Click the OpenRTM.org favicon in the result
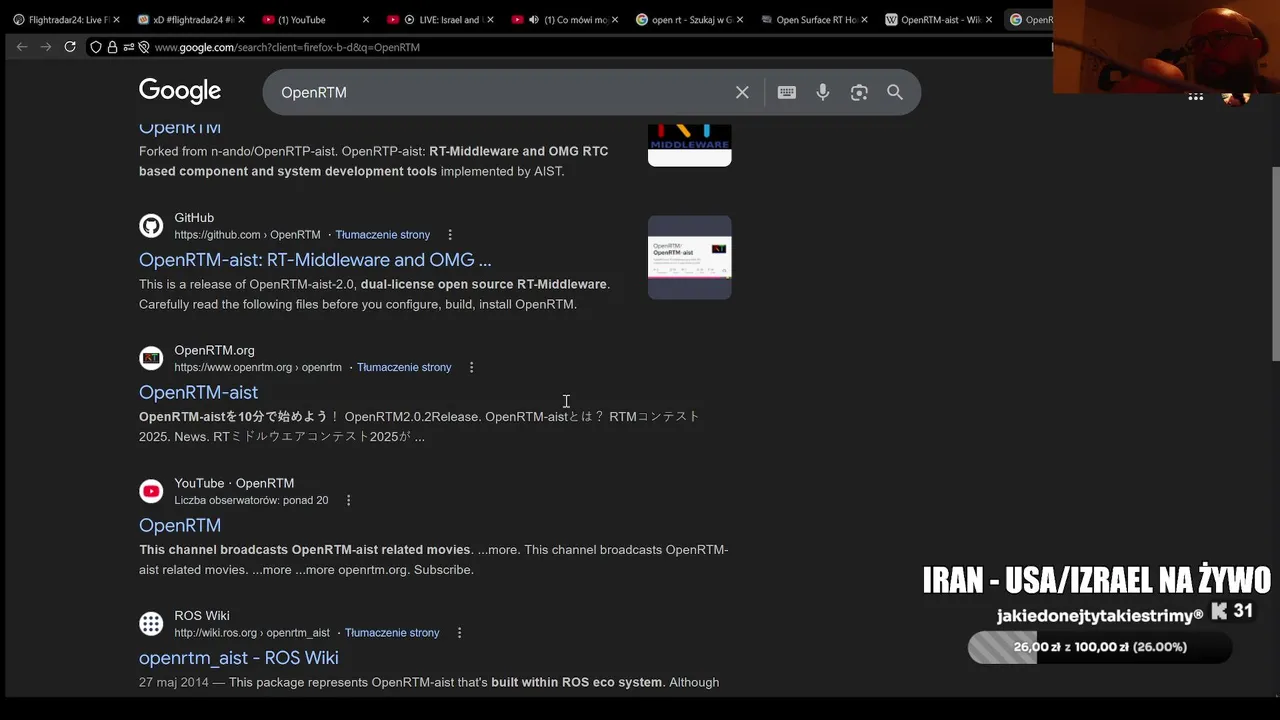 tap(151, 358)
